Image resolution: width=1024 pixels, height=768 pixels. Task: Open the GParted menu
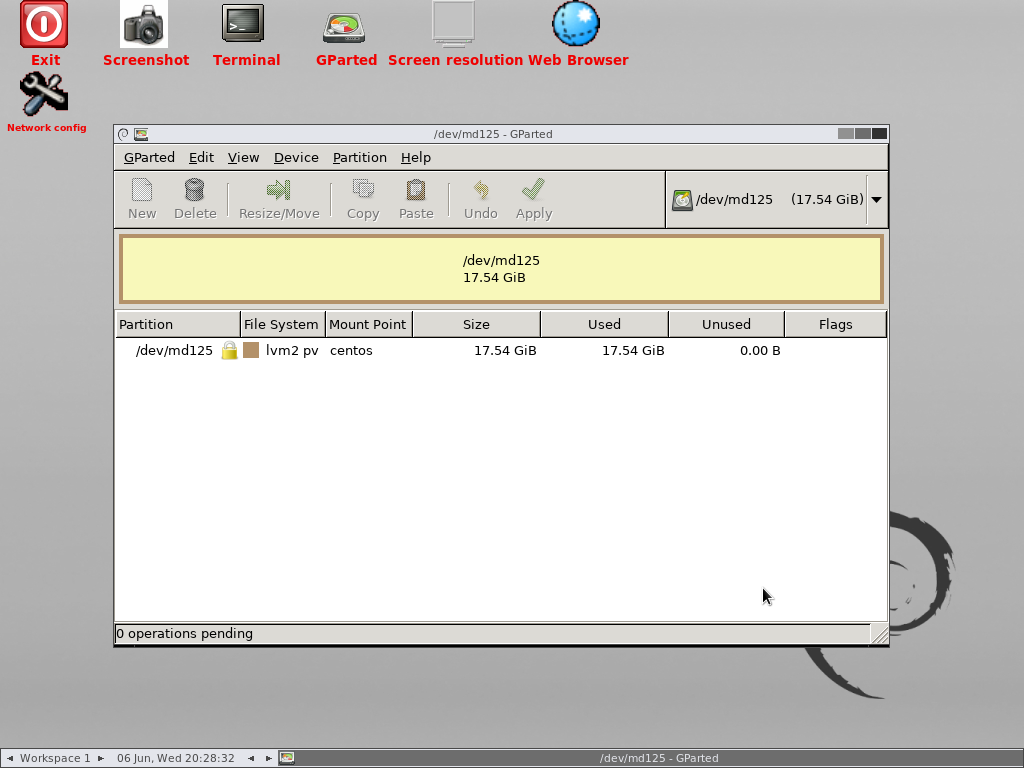coord(150,157)
